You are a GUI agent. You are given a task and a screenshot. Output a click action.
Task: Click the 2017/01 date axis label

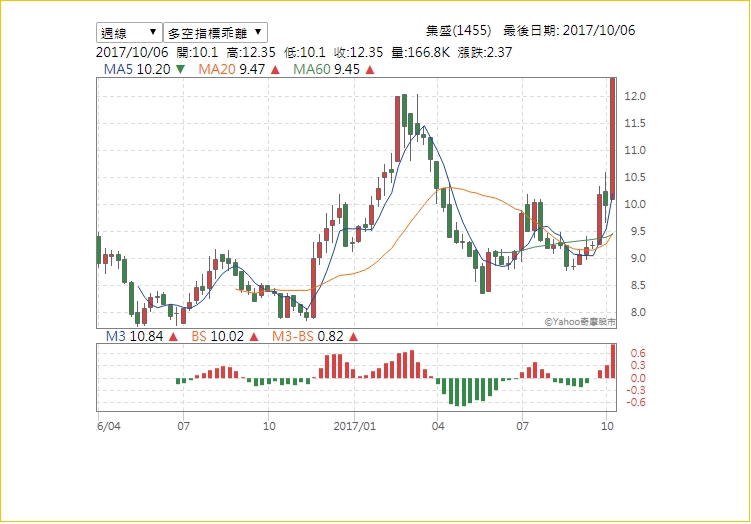coord(354,426)
